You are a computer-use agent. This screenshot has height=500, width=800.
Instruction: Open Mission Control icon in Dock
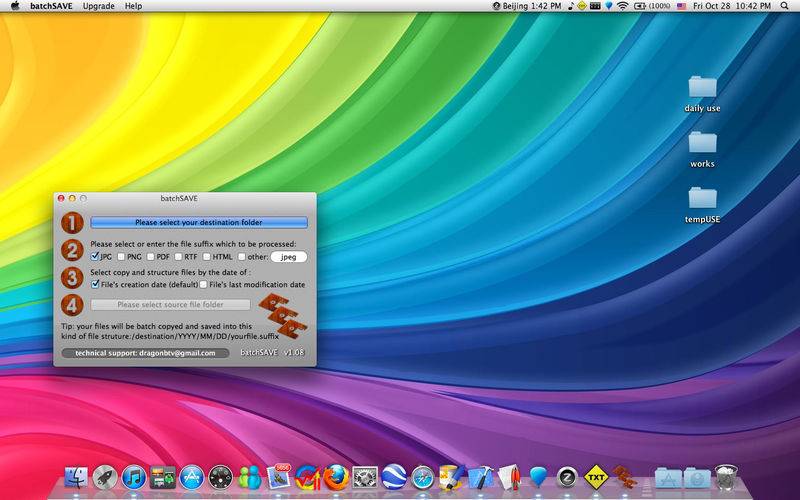163,478
